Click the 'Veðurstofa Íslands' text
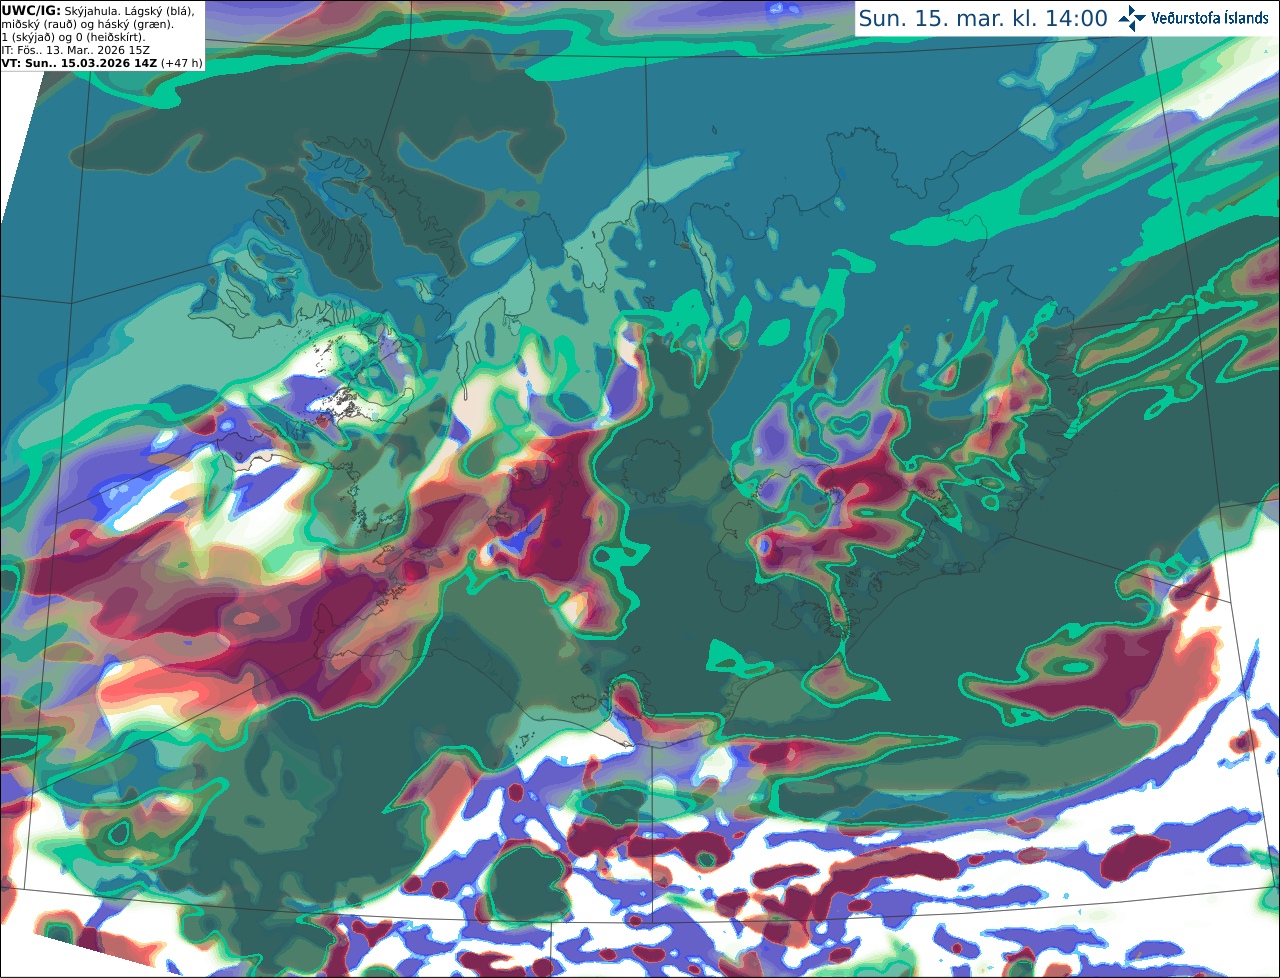This screenshot has height=978, width=1280. click(1209, 18)
